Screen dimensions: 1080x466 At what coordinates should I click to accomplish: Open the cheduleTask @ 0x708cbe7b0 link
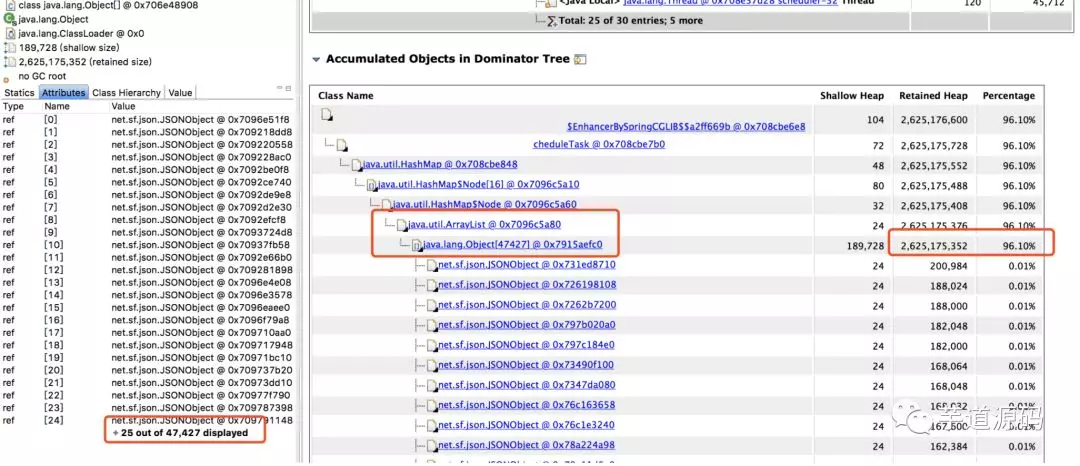(599, 145)
